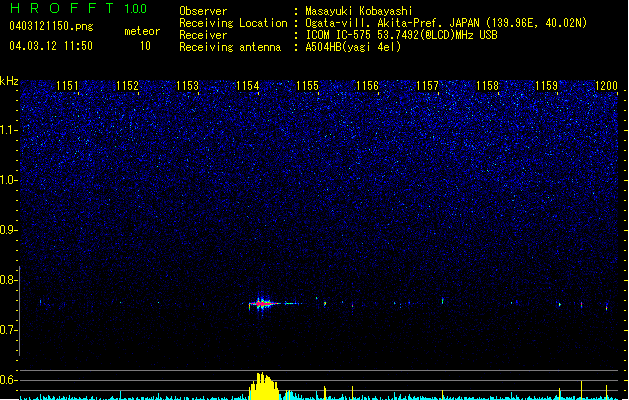The image size is (629, 400).
Task: Select observer name Masayuki Kobayashi
Action: click(359, 11)
